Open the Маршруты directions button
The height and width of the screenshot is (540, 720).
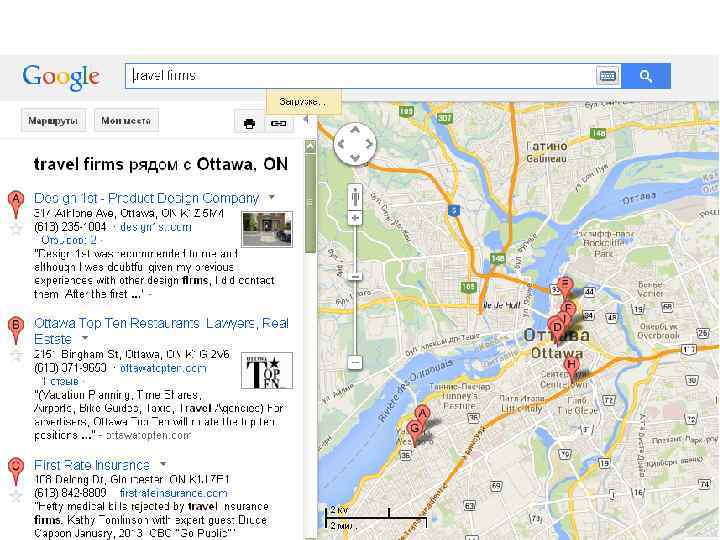pos(53,121)
